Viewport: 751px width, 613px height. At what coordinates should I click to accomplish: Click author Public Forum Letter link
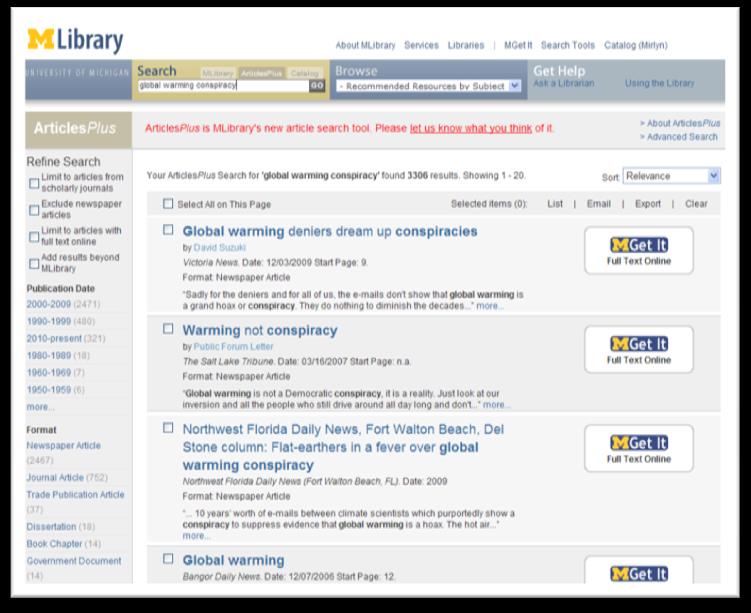[233, 346]
